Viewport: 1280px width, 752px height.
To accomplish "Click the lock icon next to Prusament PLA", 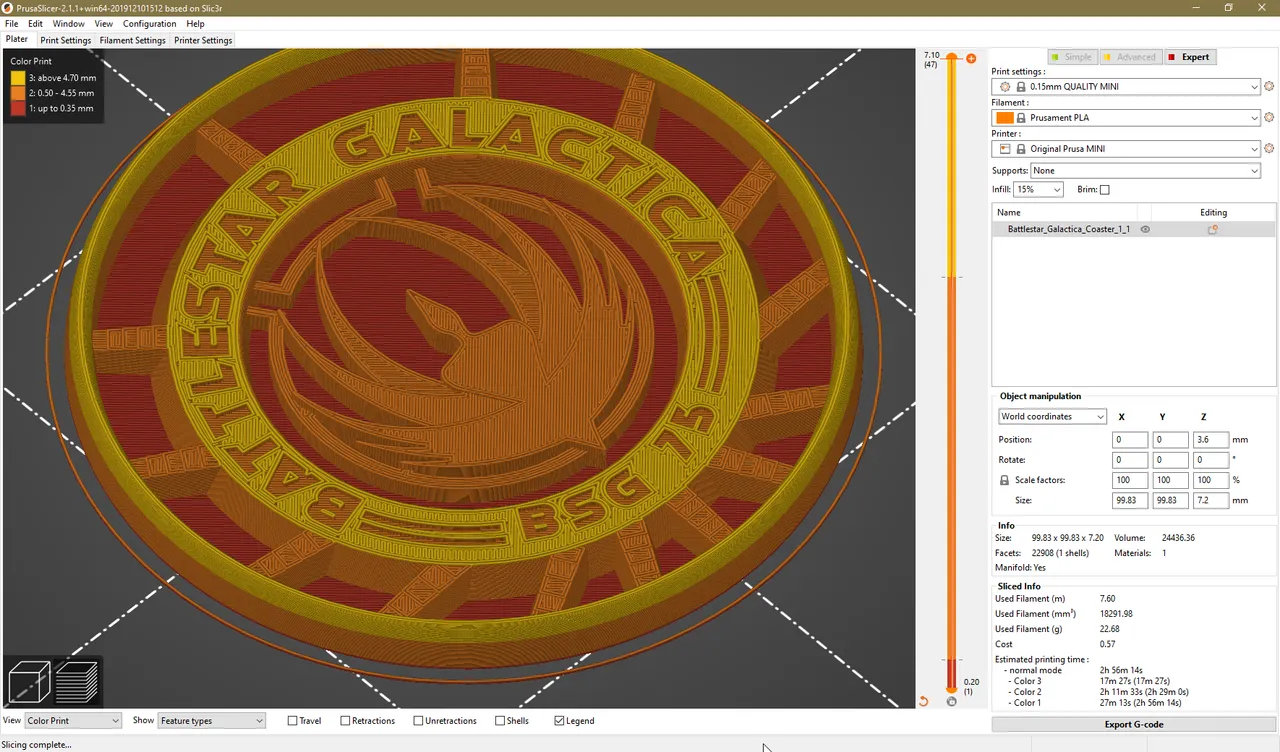I will [x=1021, y=118].
